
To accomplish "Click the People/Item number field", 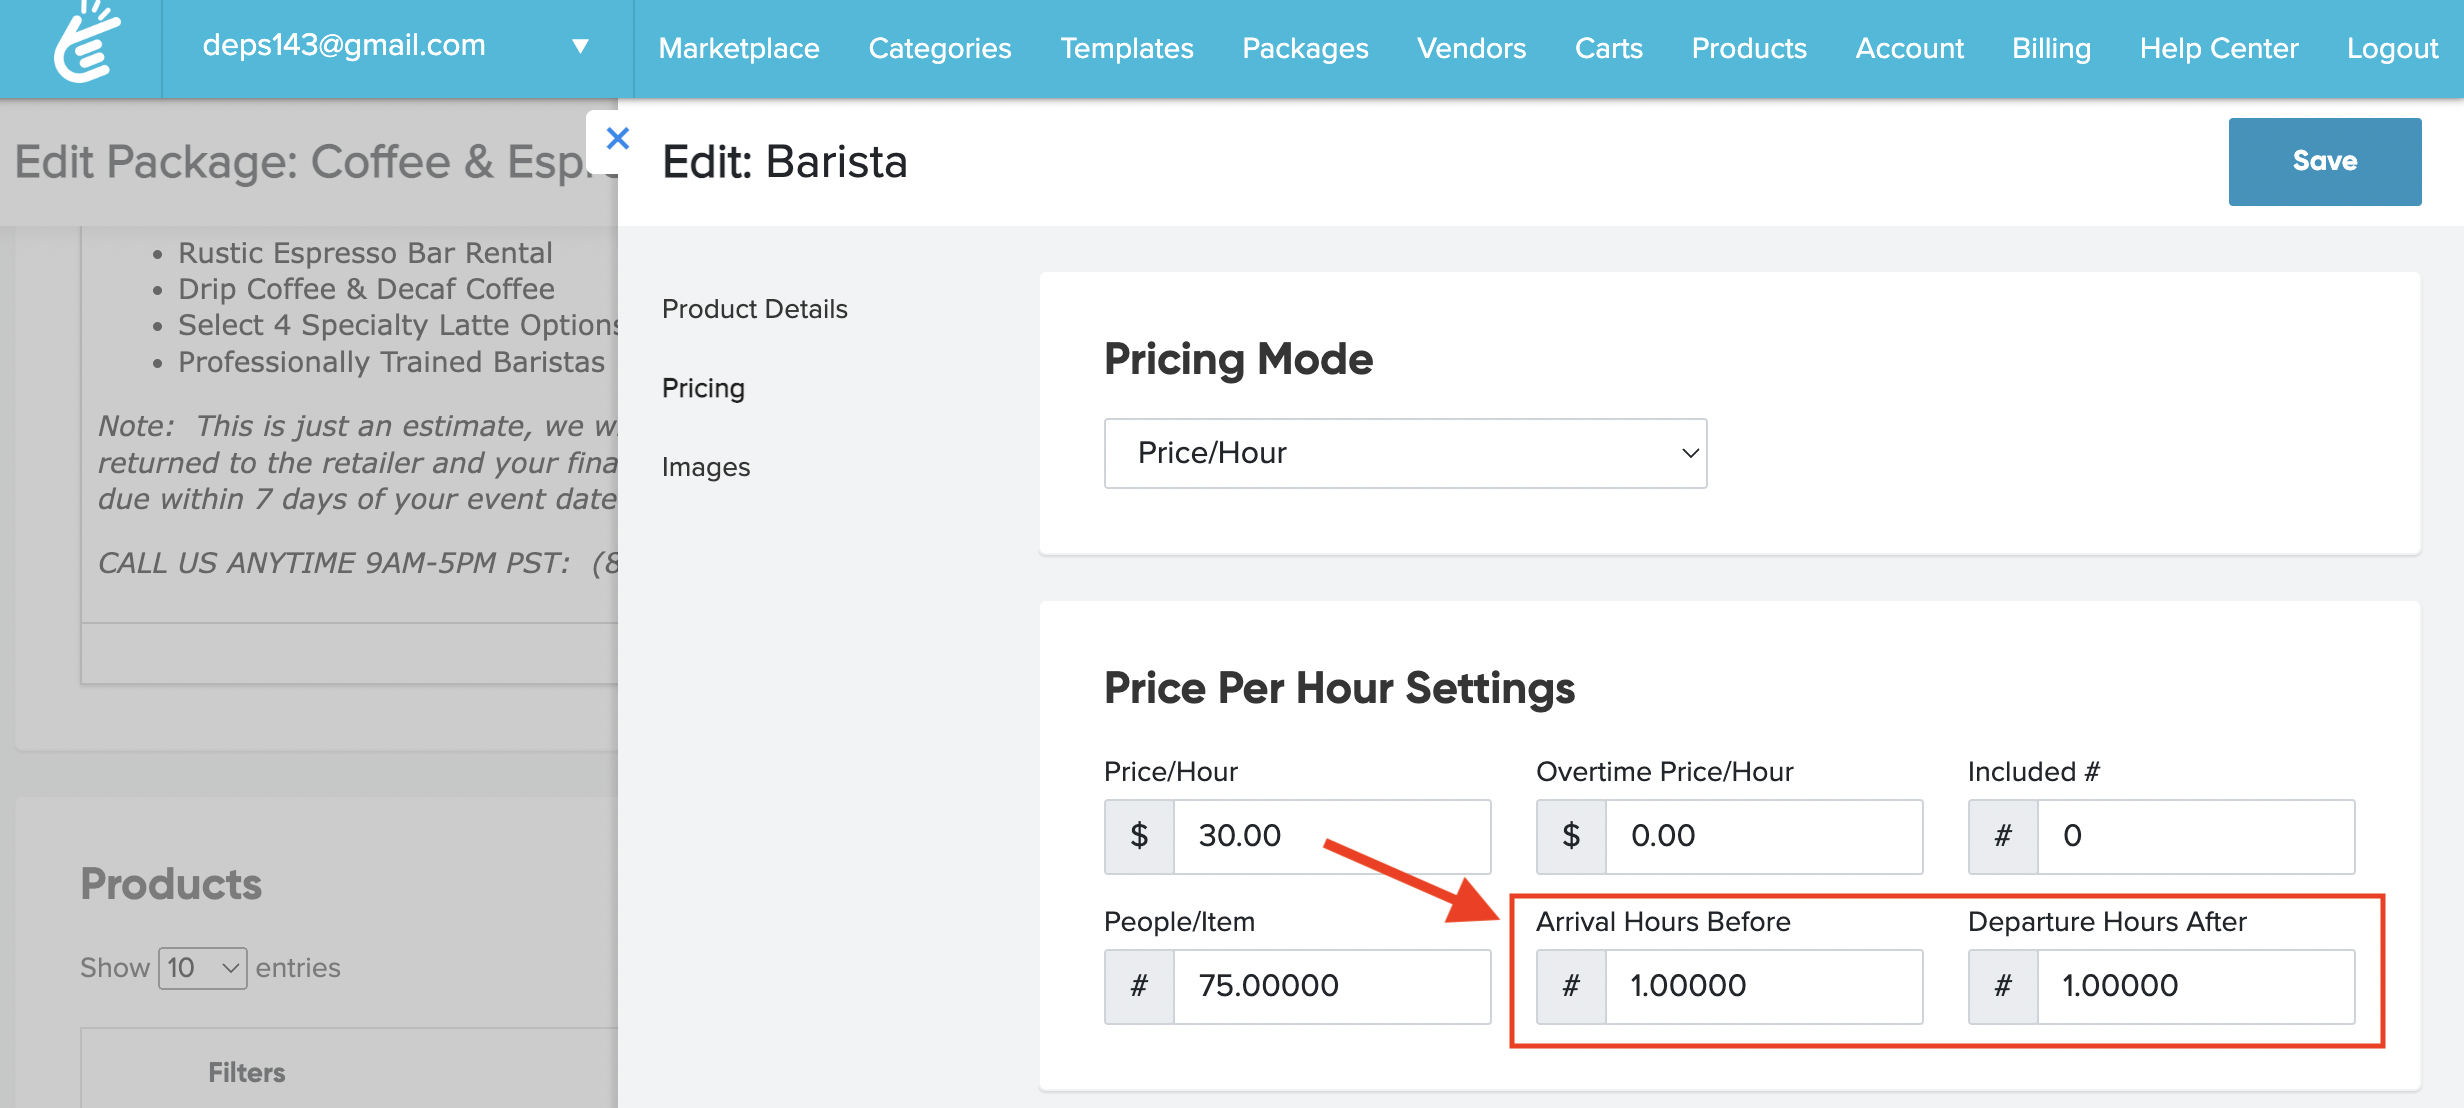I will coord(1330,986).
